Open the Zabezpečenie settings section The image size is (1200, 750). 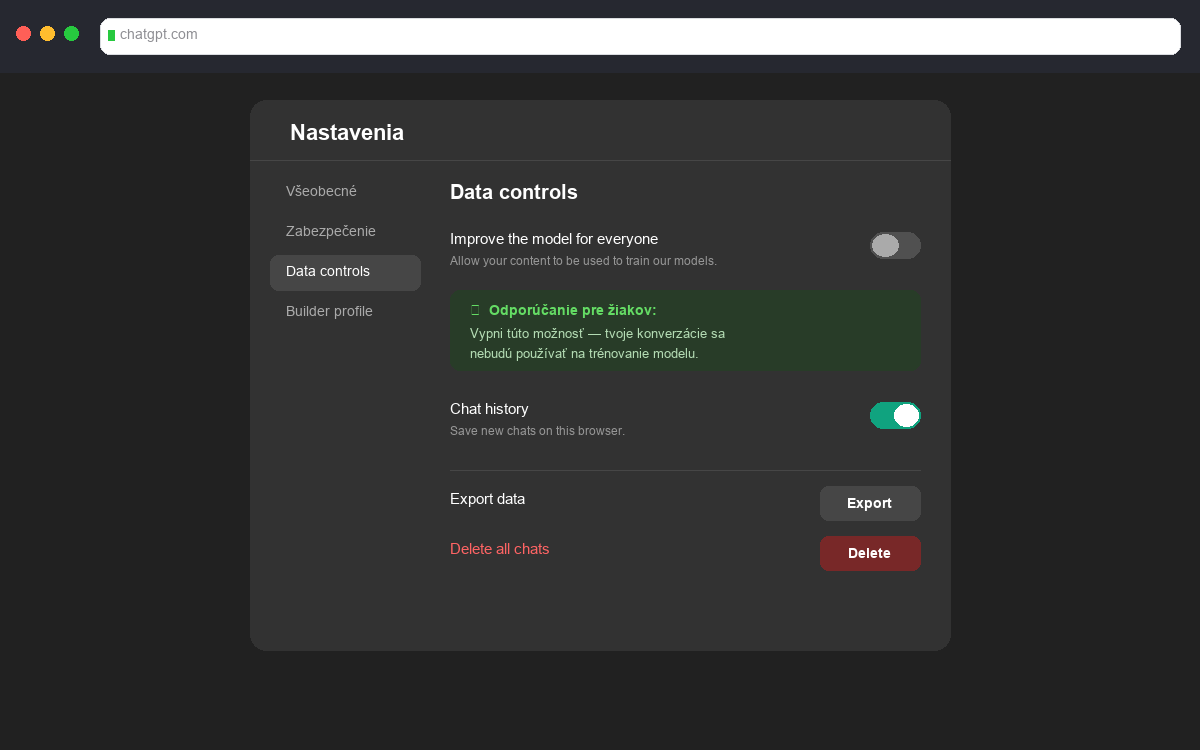click(x=331, y=231)
